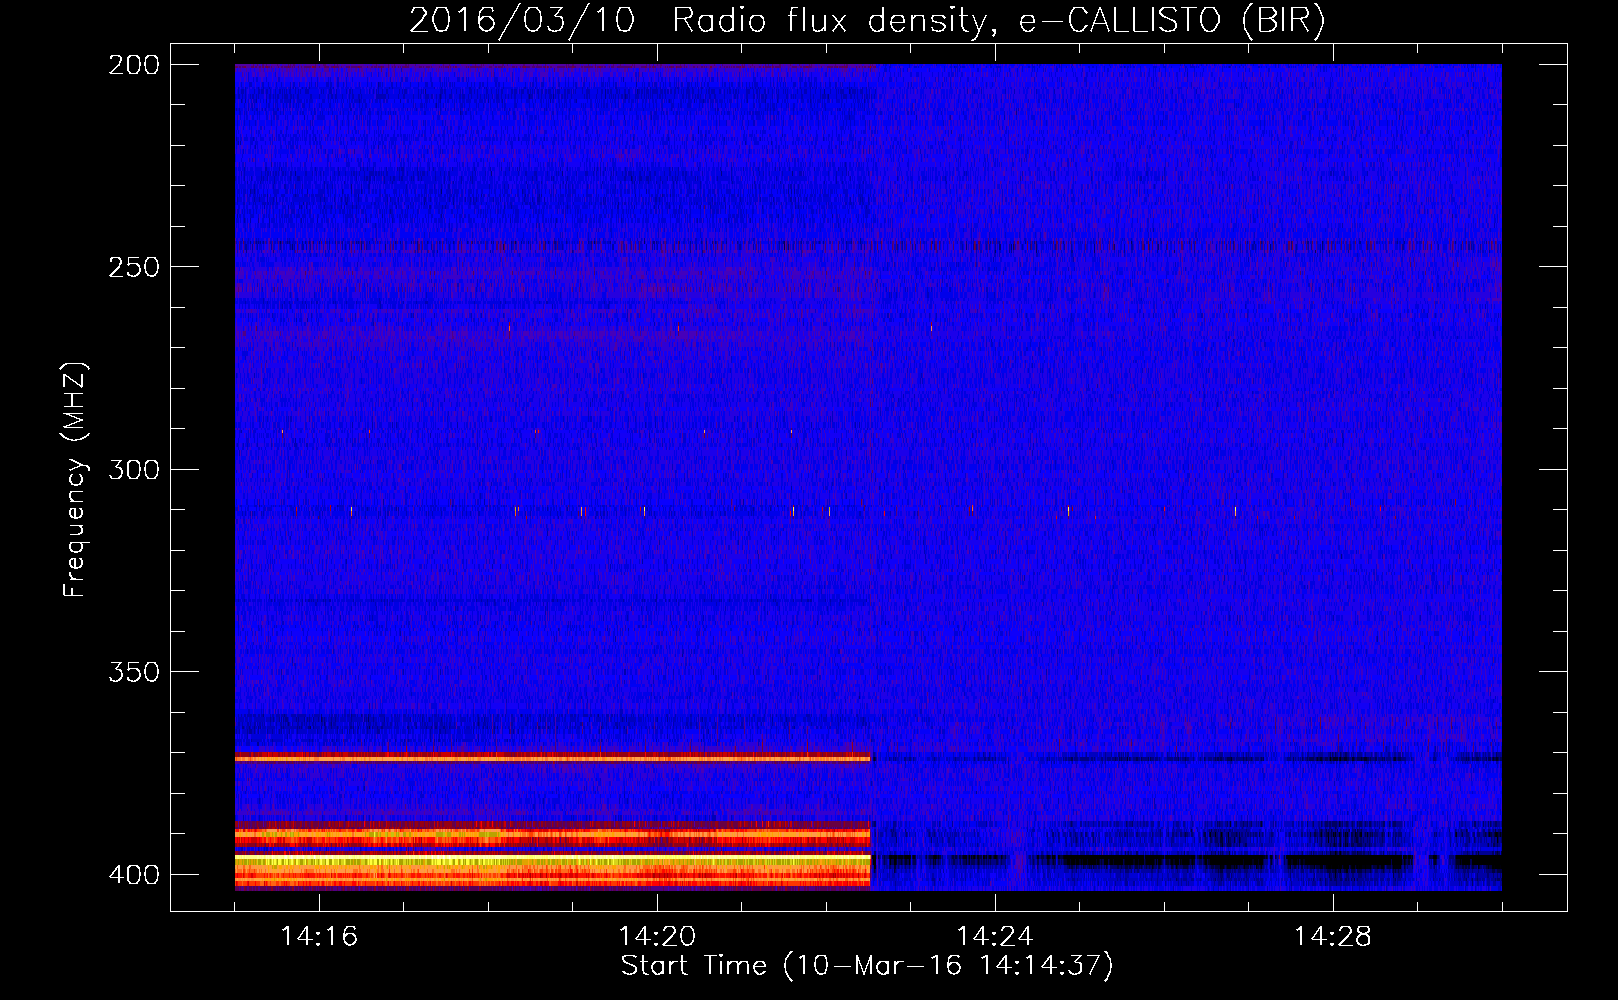Viewport: 1618px width, 1000px height.
Task: Click the 14:24 time tick label
Action: pos(995,937)
